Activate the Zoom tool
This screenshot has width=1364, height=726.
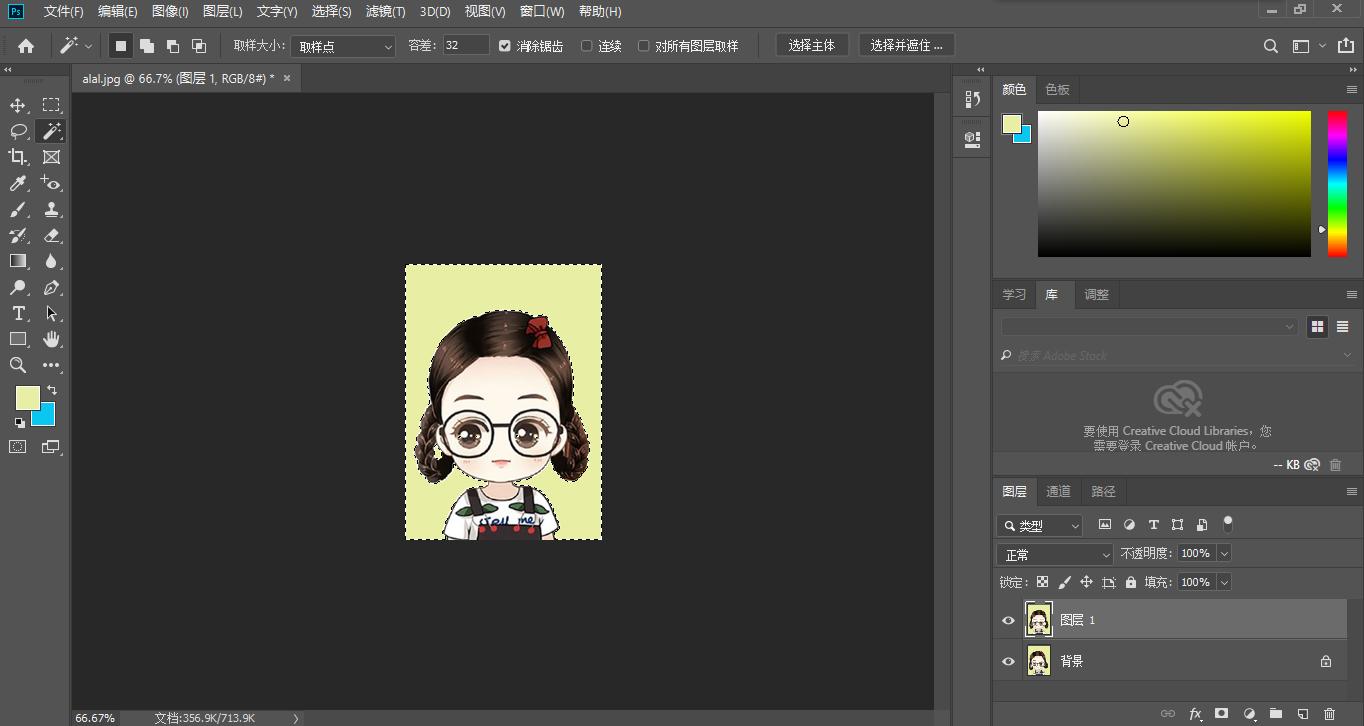point(17,365)
